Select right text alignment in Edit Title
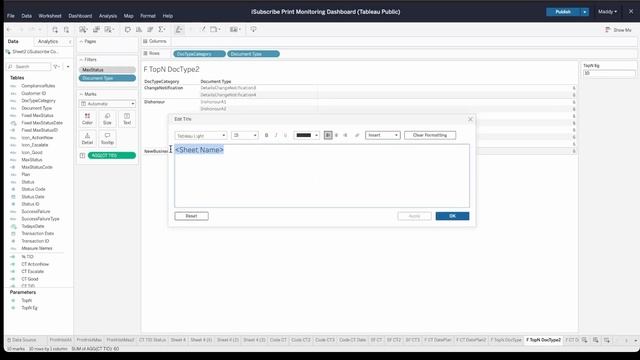Viewport: 640px width, 360px height. click(345, 135)
